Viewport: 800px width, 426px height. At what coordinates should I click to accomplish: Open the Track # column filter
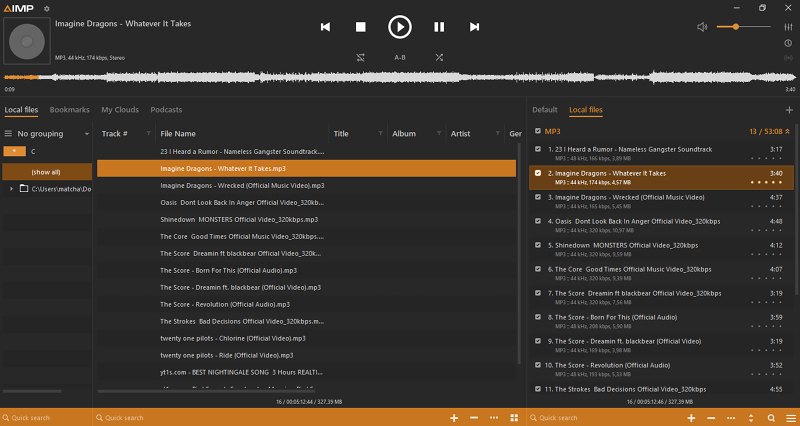pyautogui.click(x=148, y=134)
